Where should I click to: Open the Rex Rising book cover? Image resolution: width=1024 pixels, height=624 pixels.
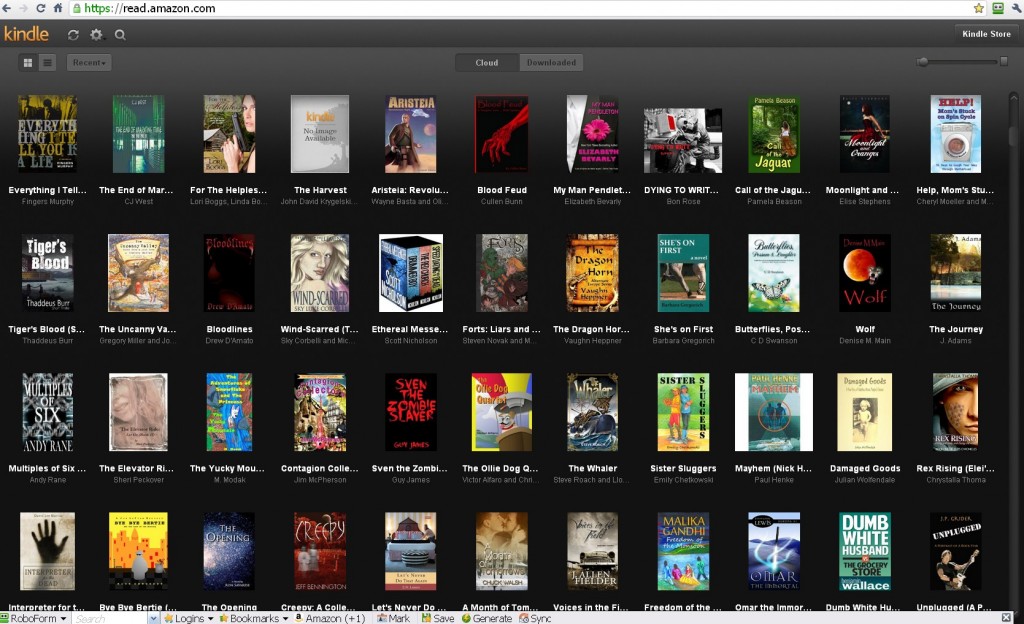pyautogui.click(x=955, y=412)
